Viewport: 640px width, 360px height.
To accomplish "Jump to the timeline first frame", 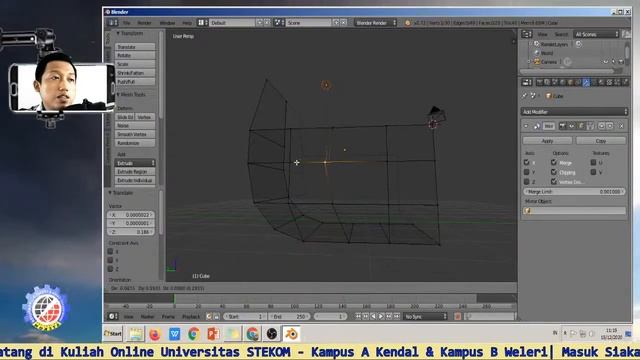I will click(x=358, y=316).
